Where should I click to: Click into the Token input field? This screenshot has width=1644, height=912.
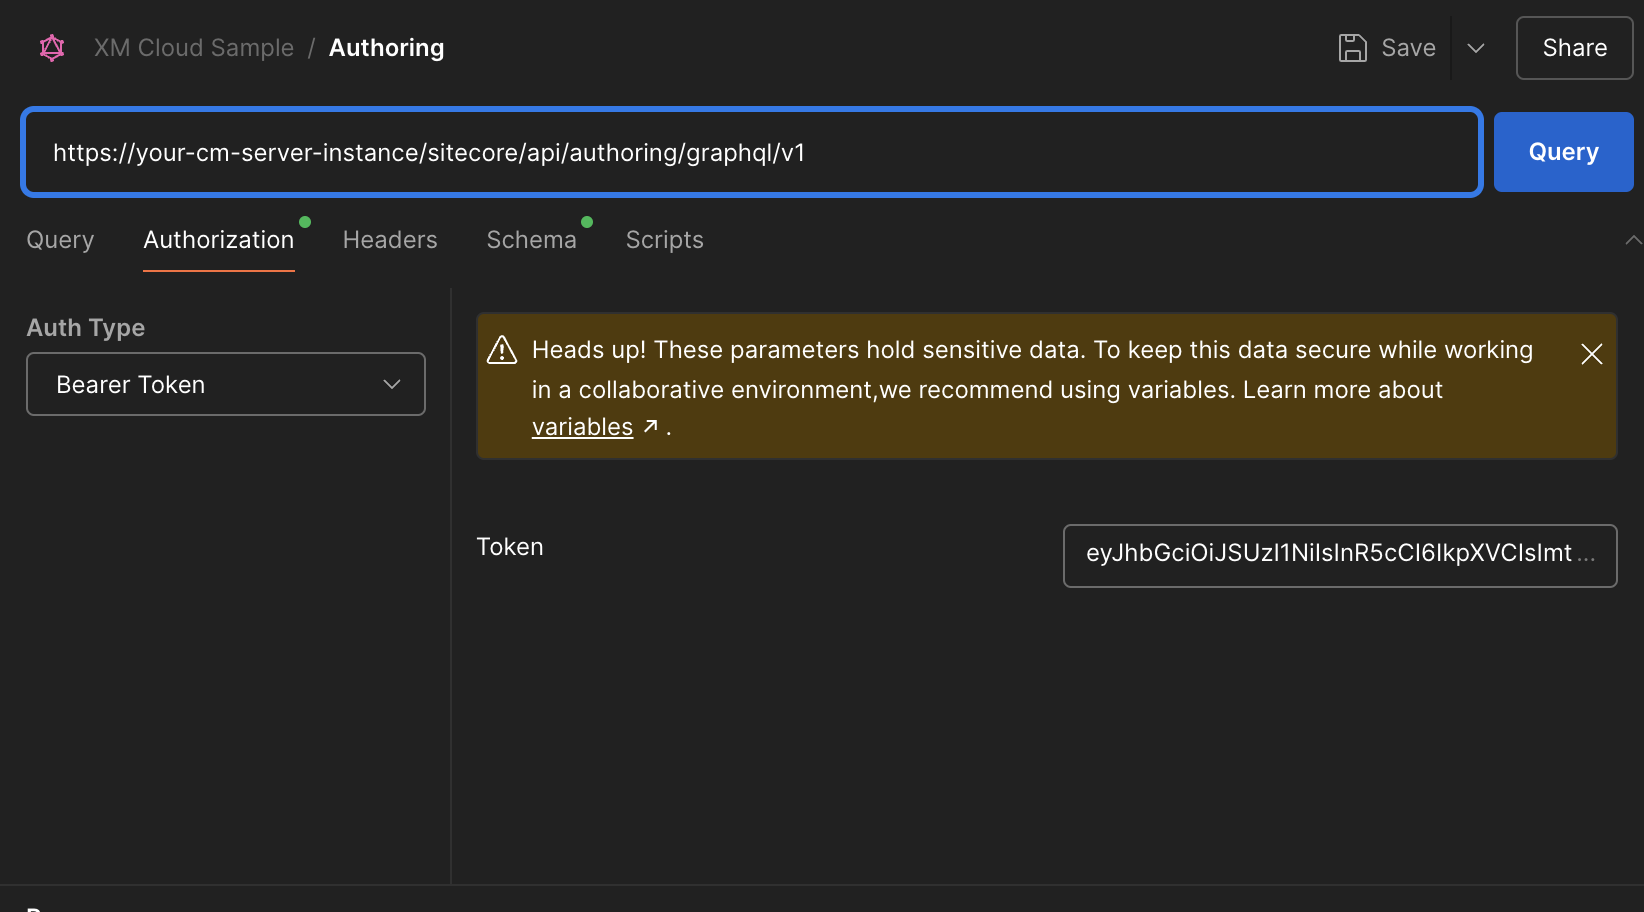[1340, 556]
